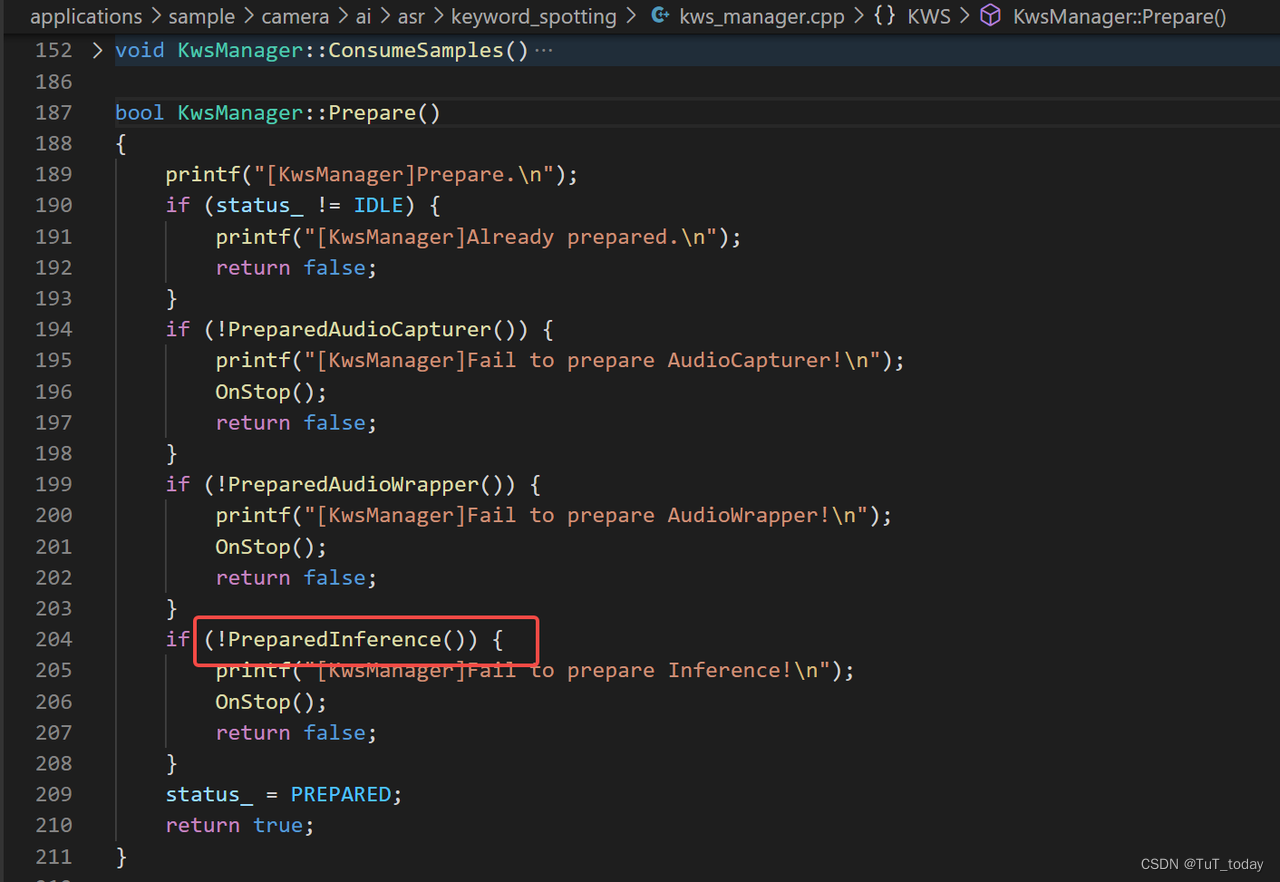The height and width of the screenshot is (882, 1280).
Task: Click "Fail to prepare AudioCapturer" string
Action: click(x=591, y=360)
